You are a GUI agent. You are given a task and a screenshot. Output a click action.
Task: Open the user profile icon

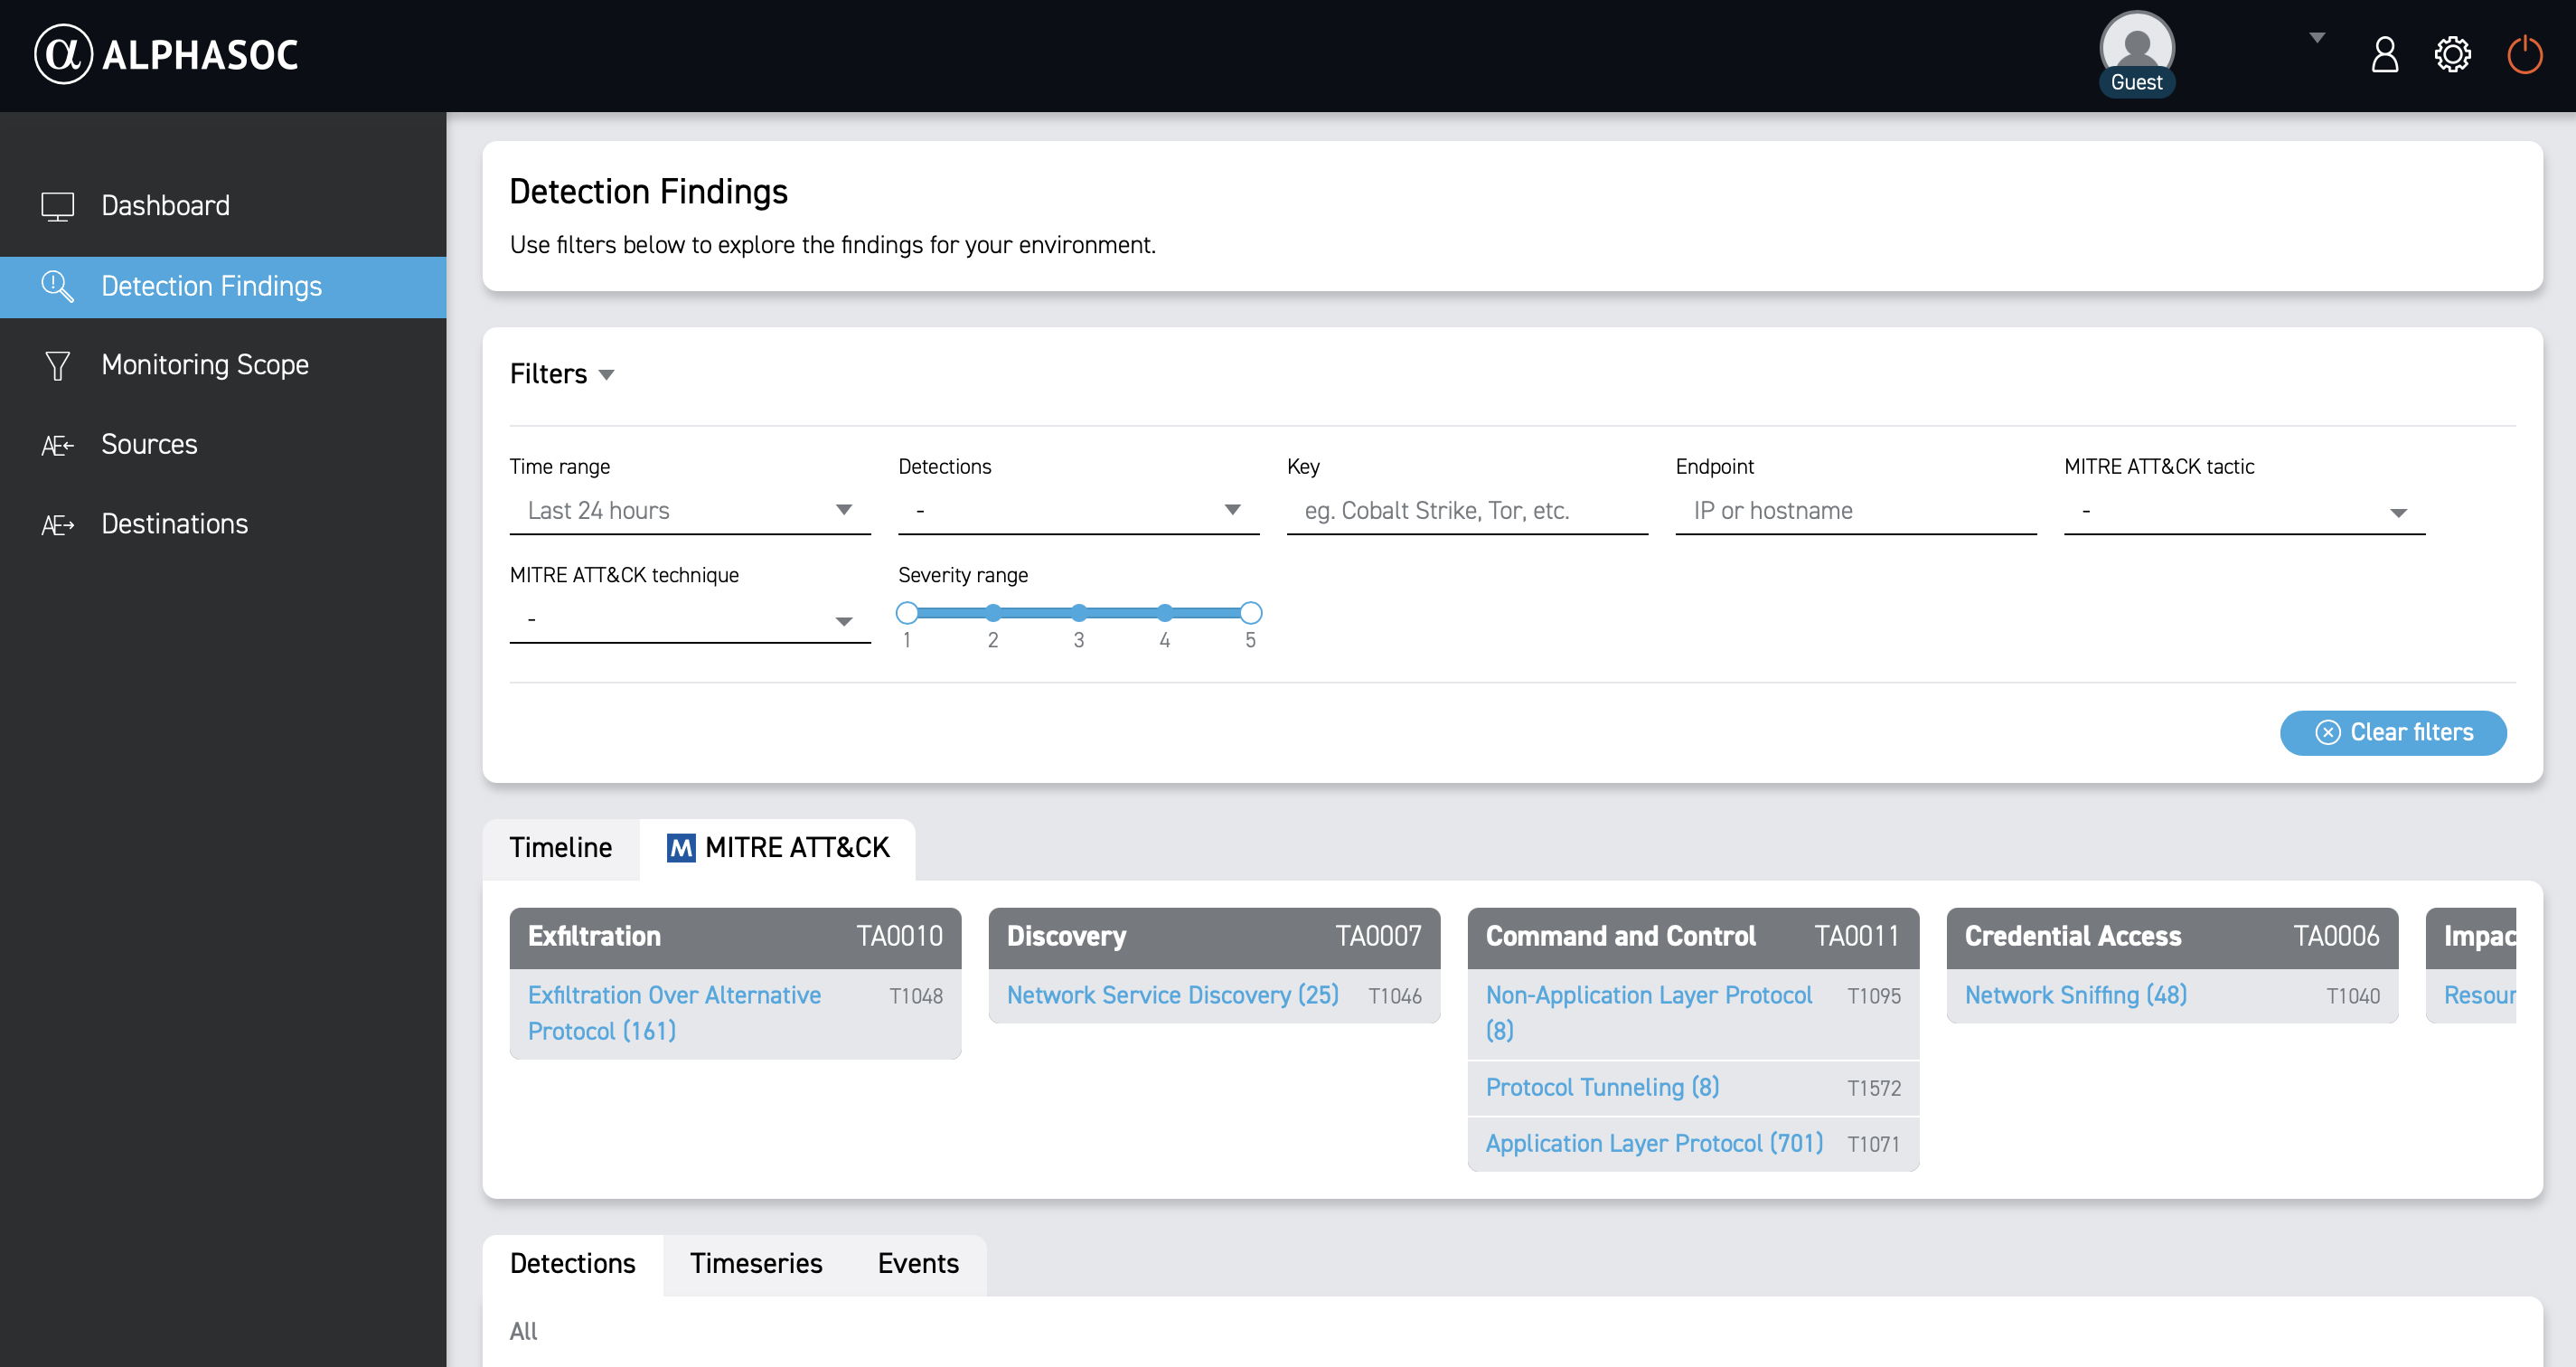point(2384,54)
